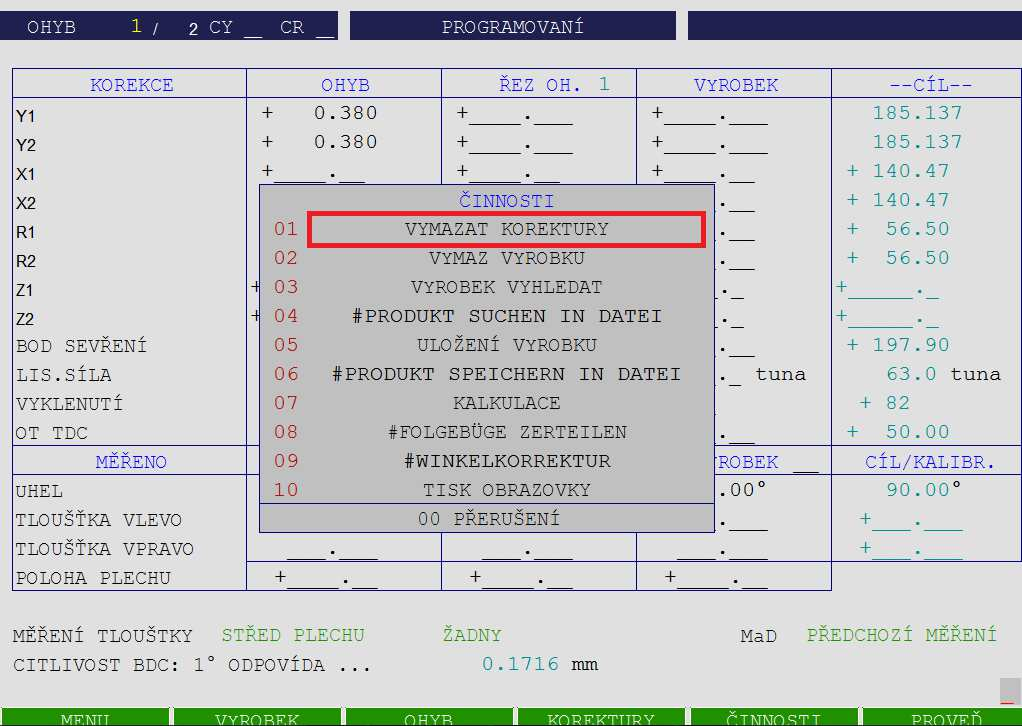
Task: Click the MENU softkey at the bottom
Action: [85, 717]
